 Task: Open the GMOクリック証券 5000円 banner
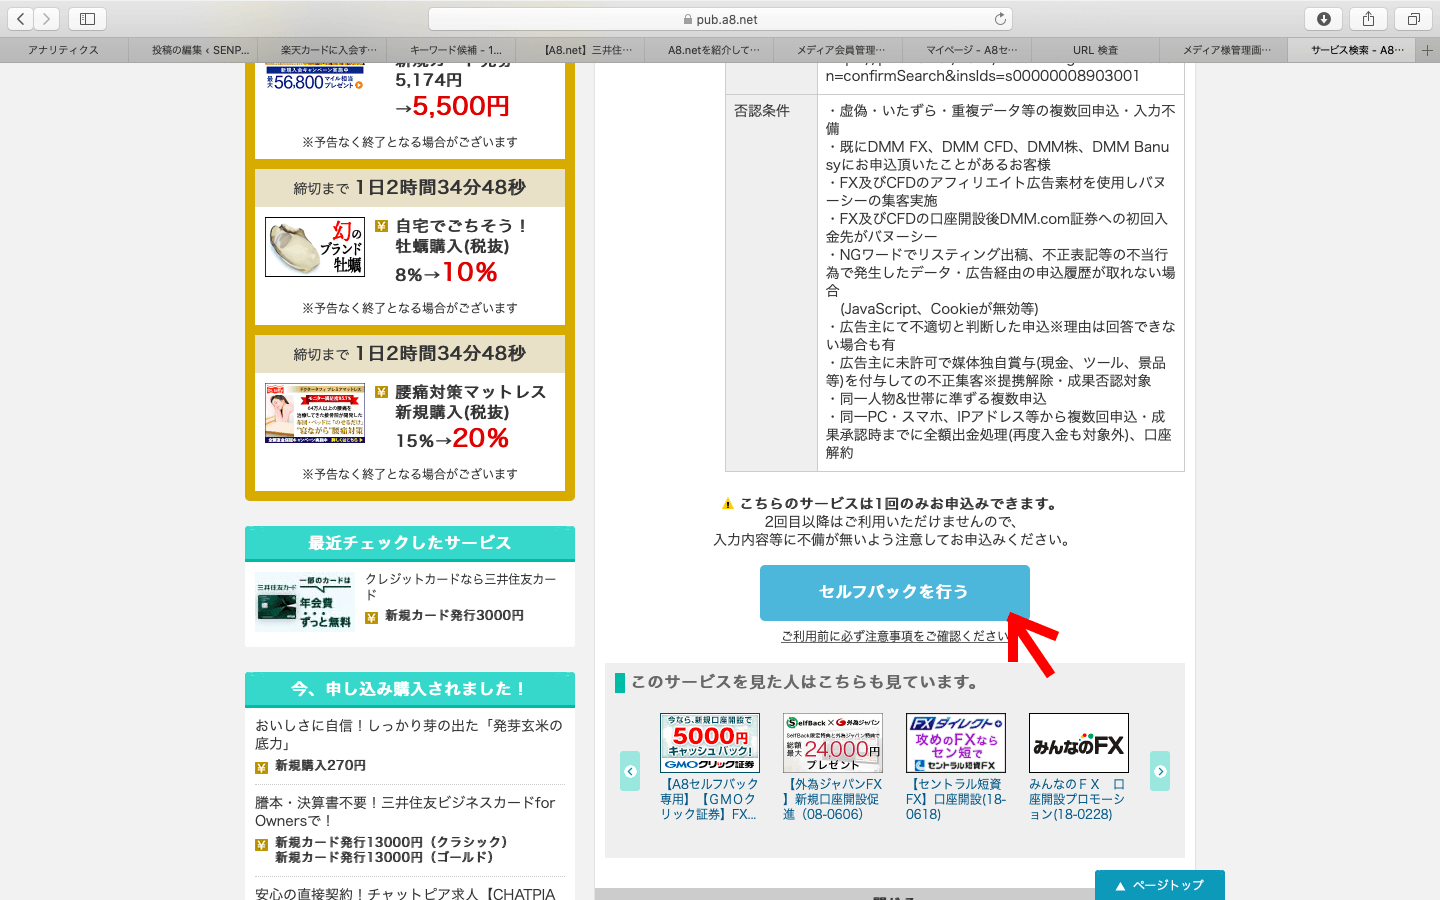point(710,743)
